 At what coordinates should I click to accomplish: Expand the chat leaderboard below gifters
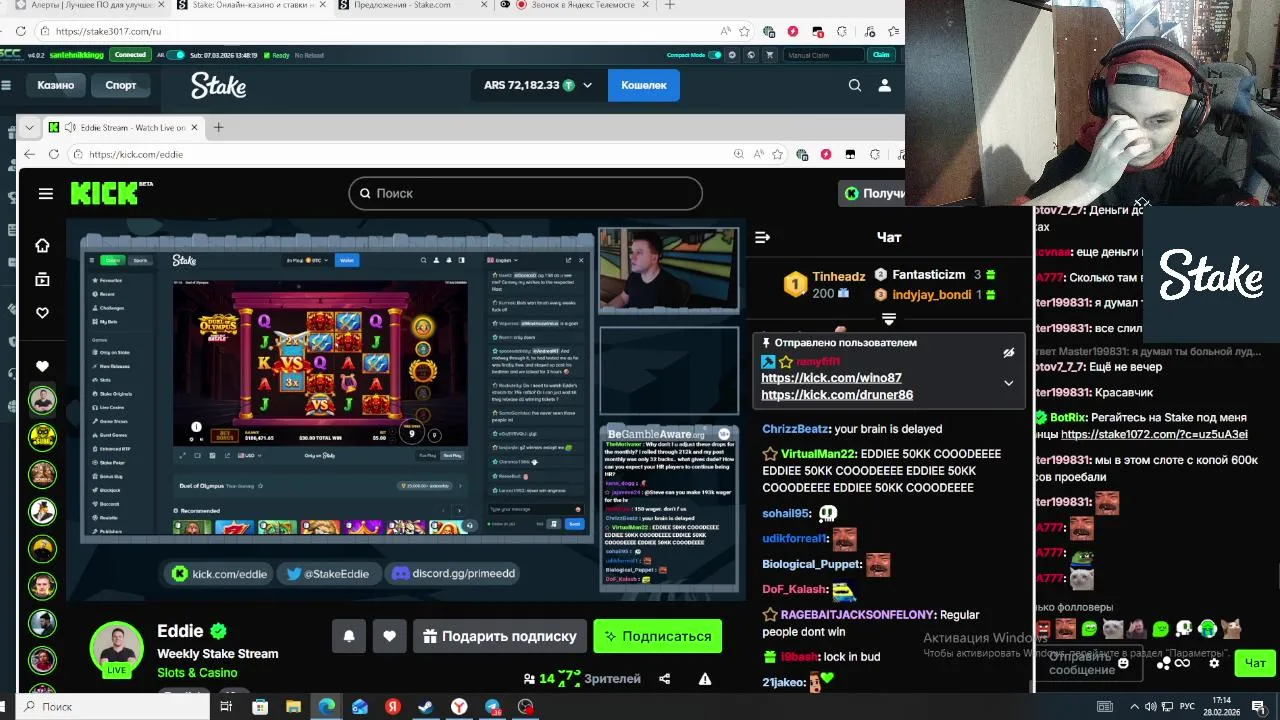click(888, 319)
